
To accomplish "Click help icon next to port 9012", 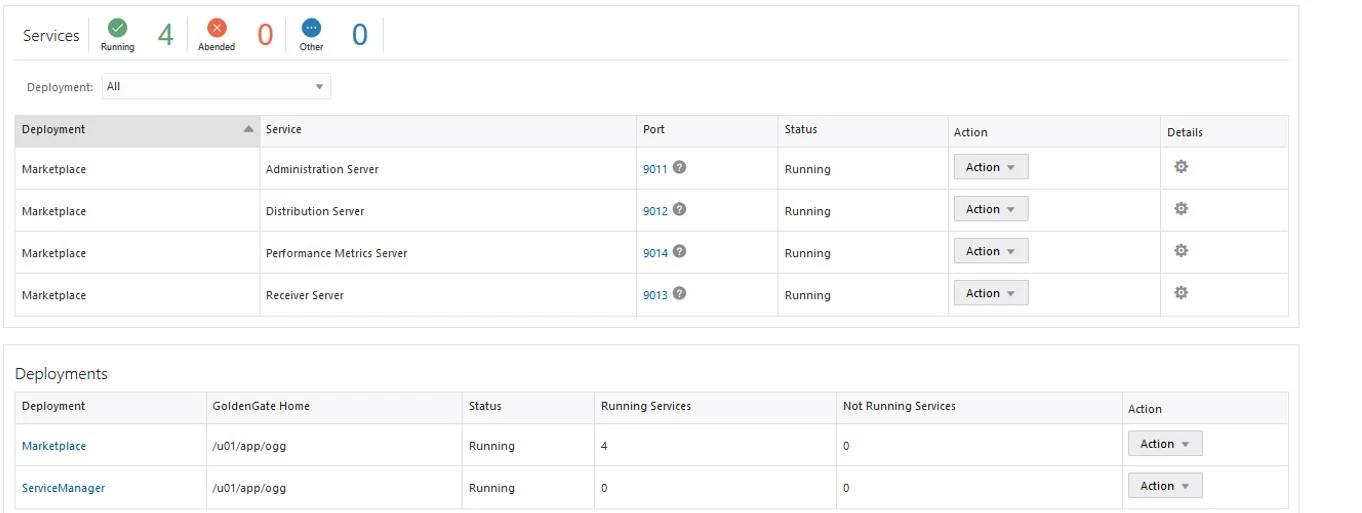I will pos(679,209).
